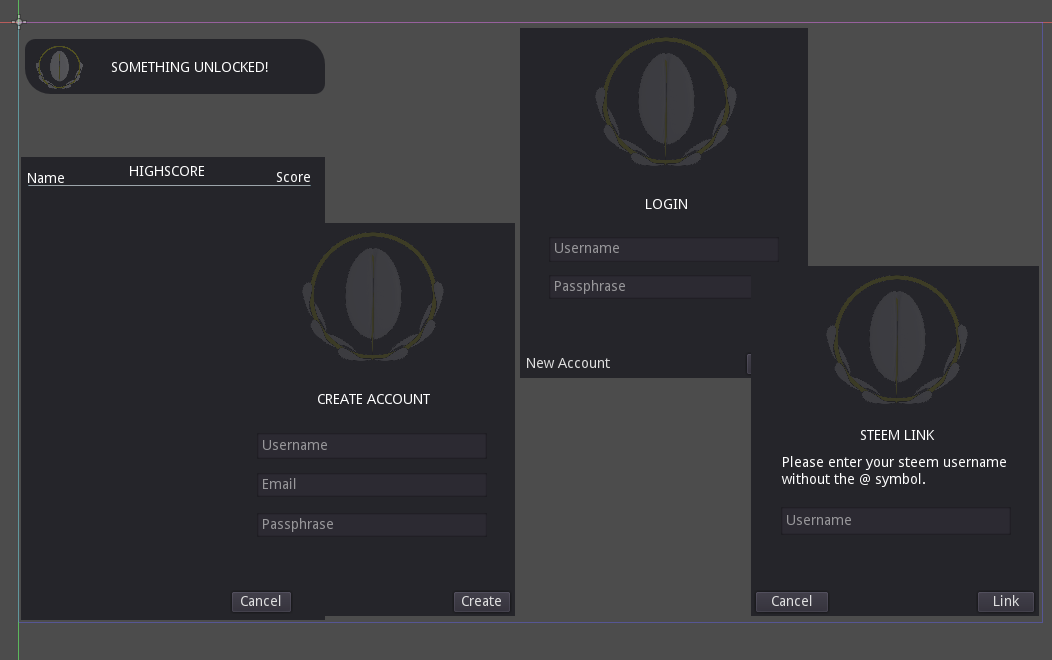This screenshot has width=1052, height=660.
Task: Select the Score column header in Highscore
Action: click(293, 177)
